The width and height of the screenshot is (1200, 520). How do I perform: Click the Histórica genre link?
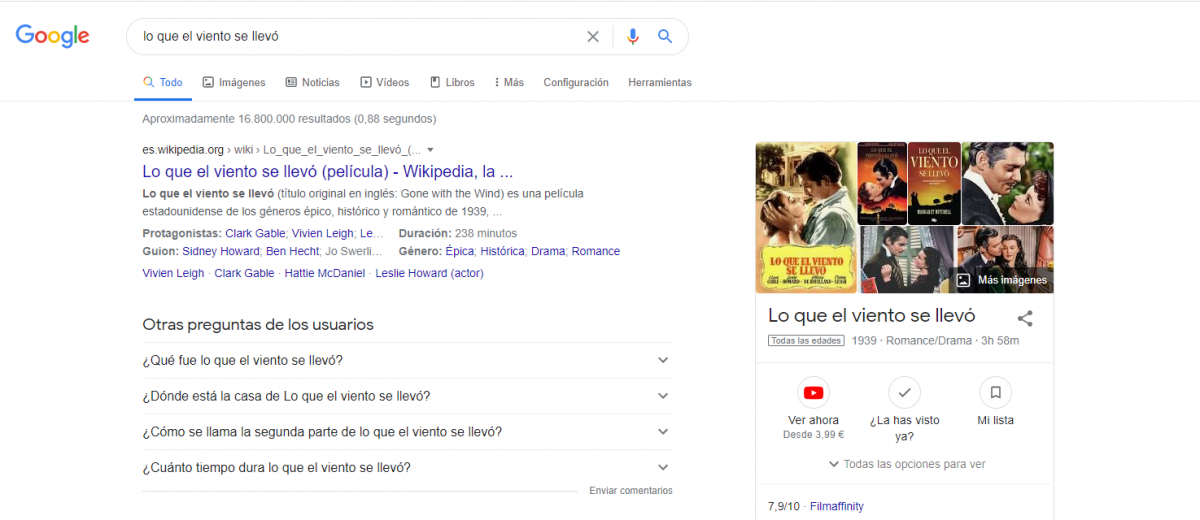tap(504, 251)
